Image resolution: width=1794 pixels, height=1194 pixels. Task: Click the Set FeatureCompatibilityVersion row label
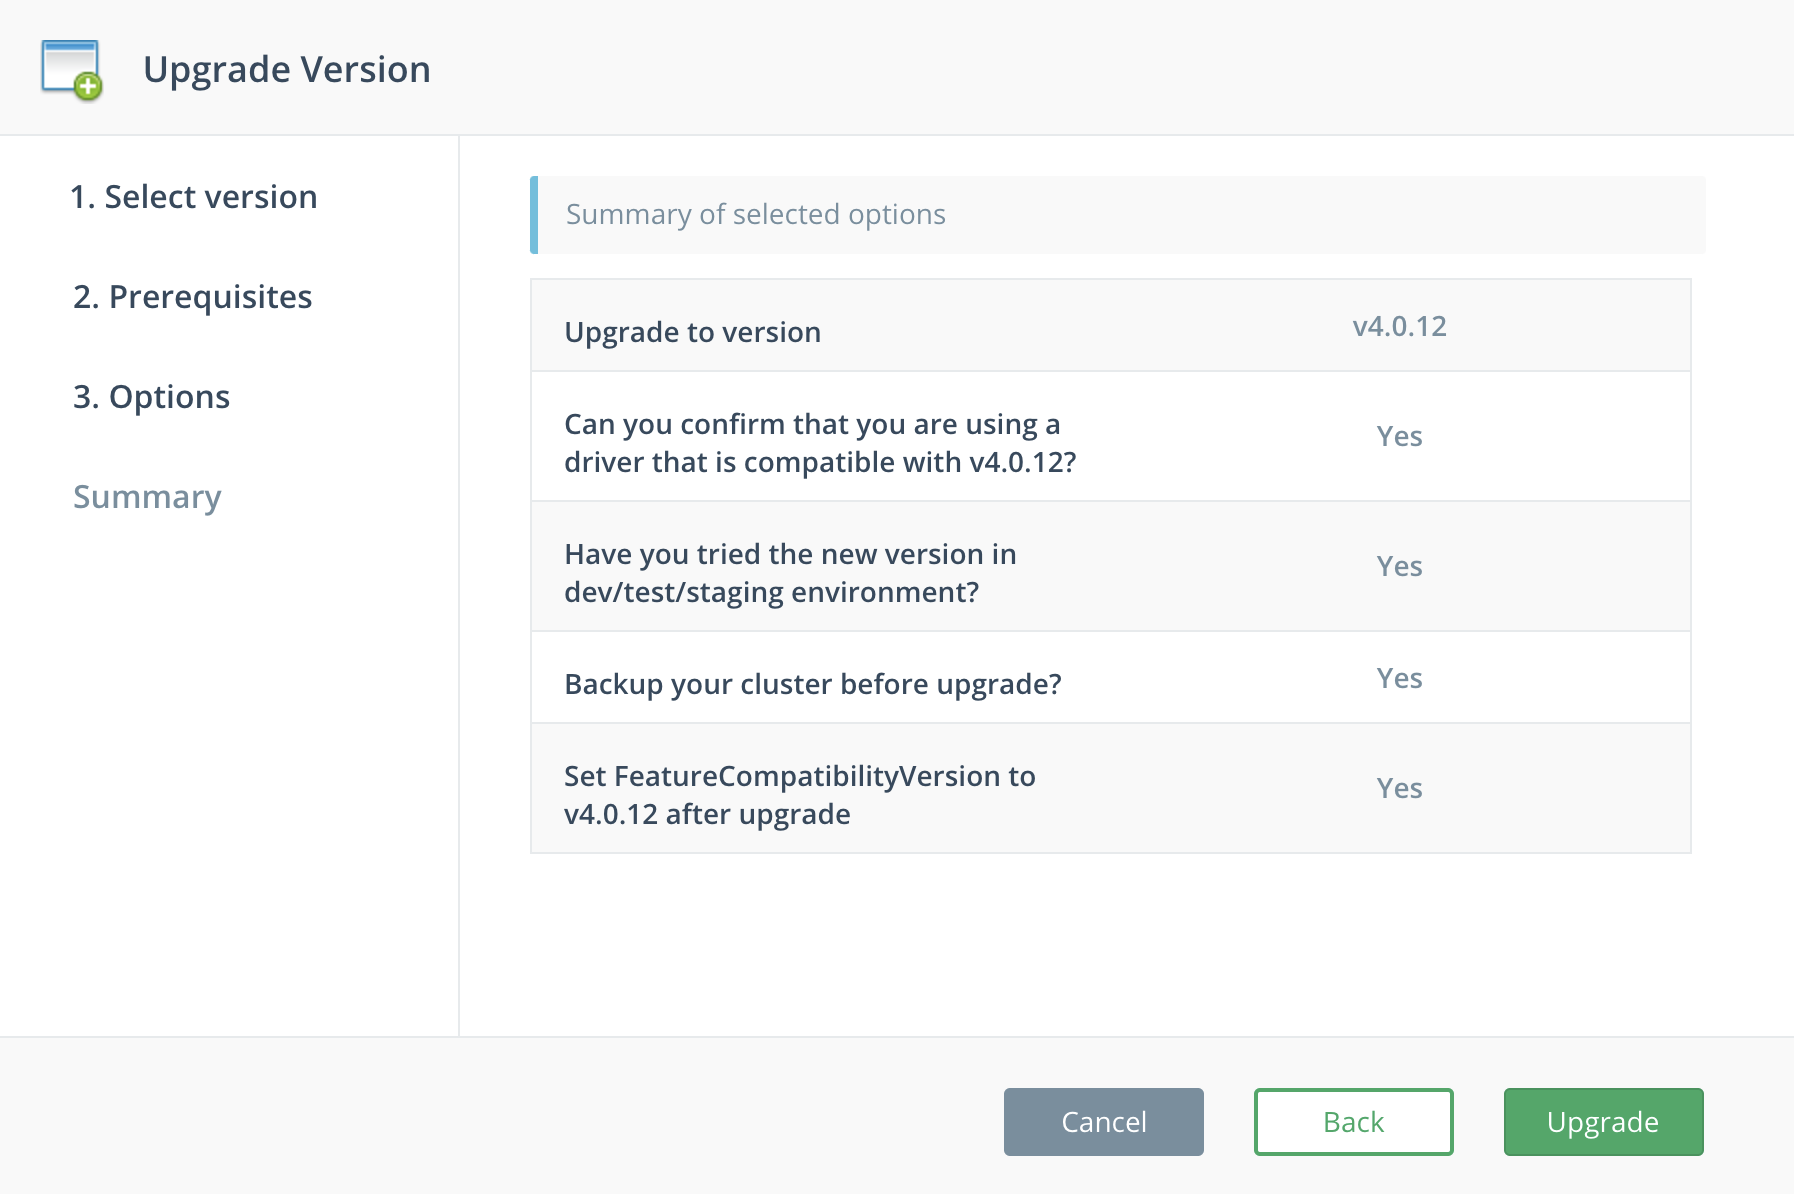(799, 795)
